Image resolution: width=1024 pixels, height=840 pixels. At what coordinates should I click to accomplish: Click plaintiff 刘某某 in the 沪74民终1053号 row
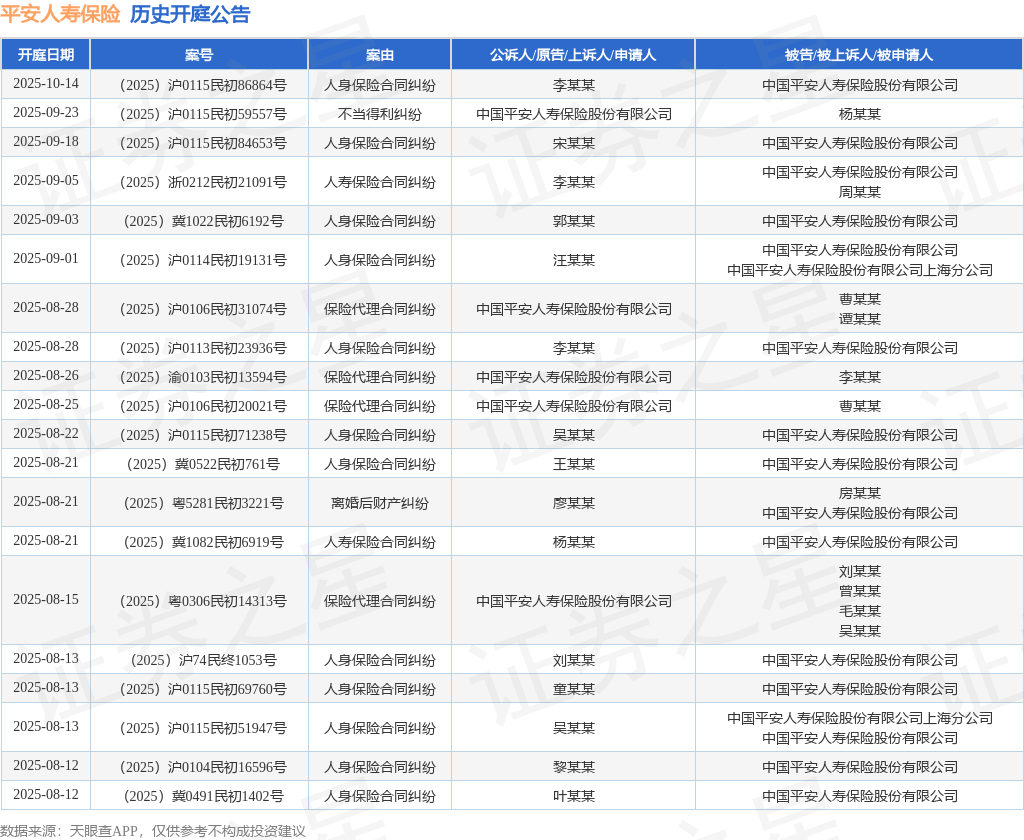pos(573,660)
